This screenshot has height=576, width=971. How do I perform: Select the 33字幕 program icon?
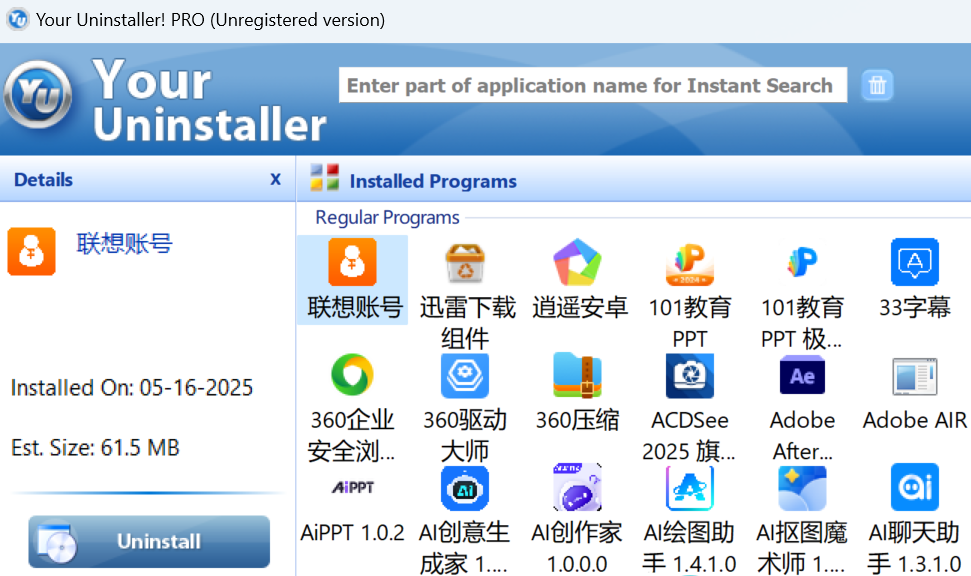tap(915, 262)
